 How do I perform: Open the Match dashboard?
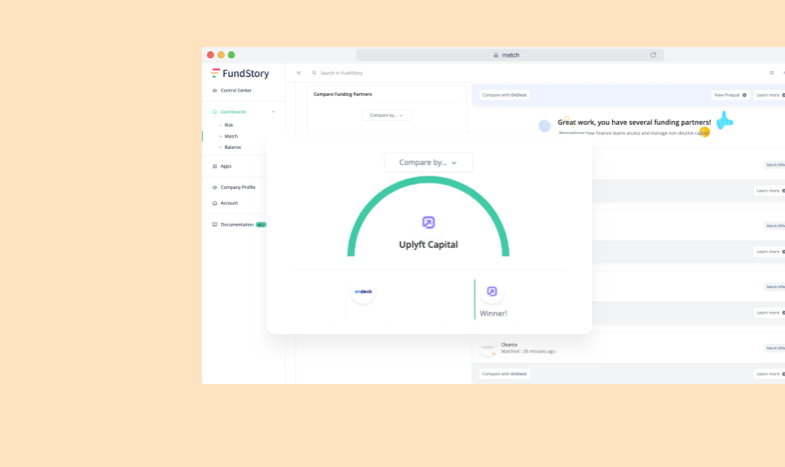click(x=231, y=136)
